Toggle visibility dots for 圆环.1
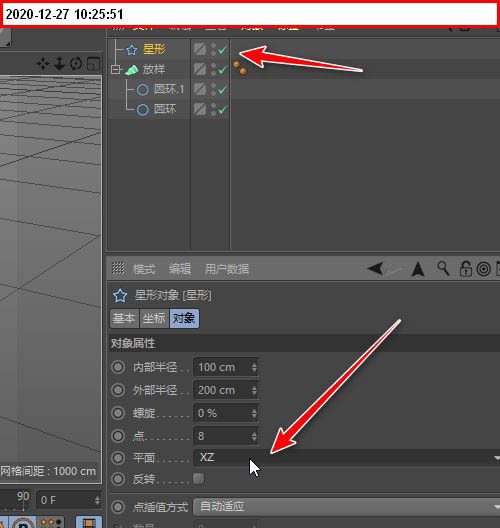This screenshot has width=500, height=528. [x=213, y=90]
